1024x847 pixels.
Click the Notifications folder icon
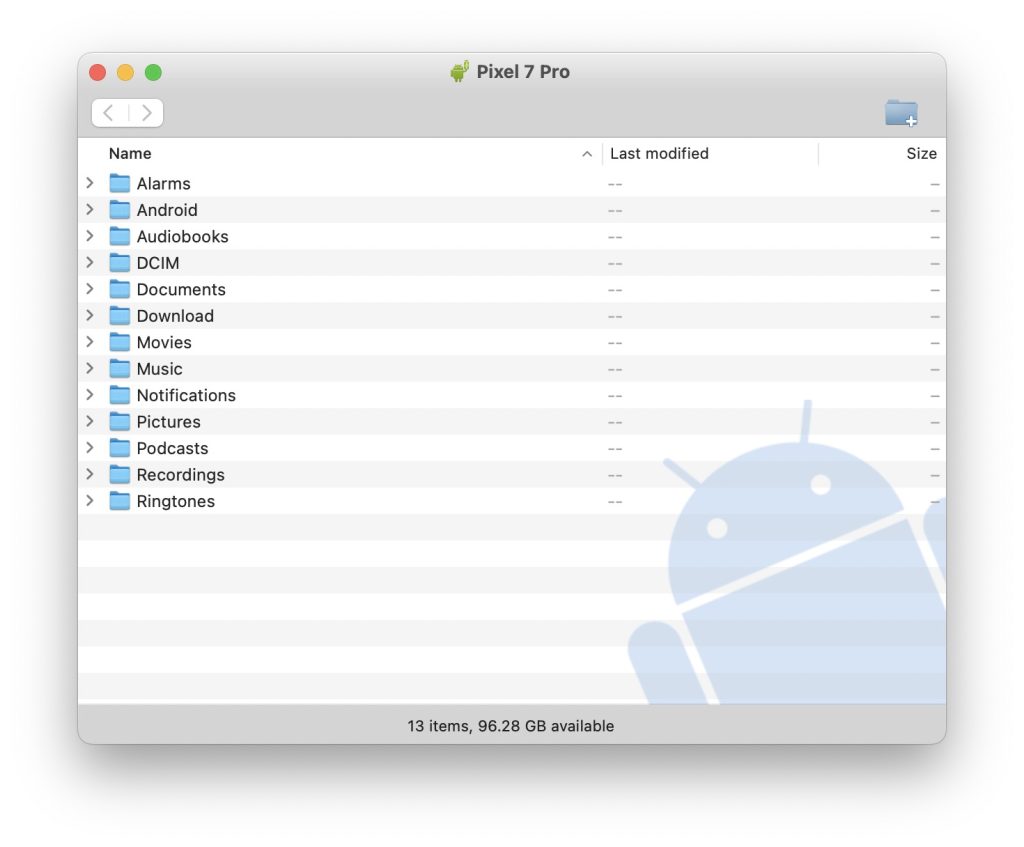[x=120, y=394]
